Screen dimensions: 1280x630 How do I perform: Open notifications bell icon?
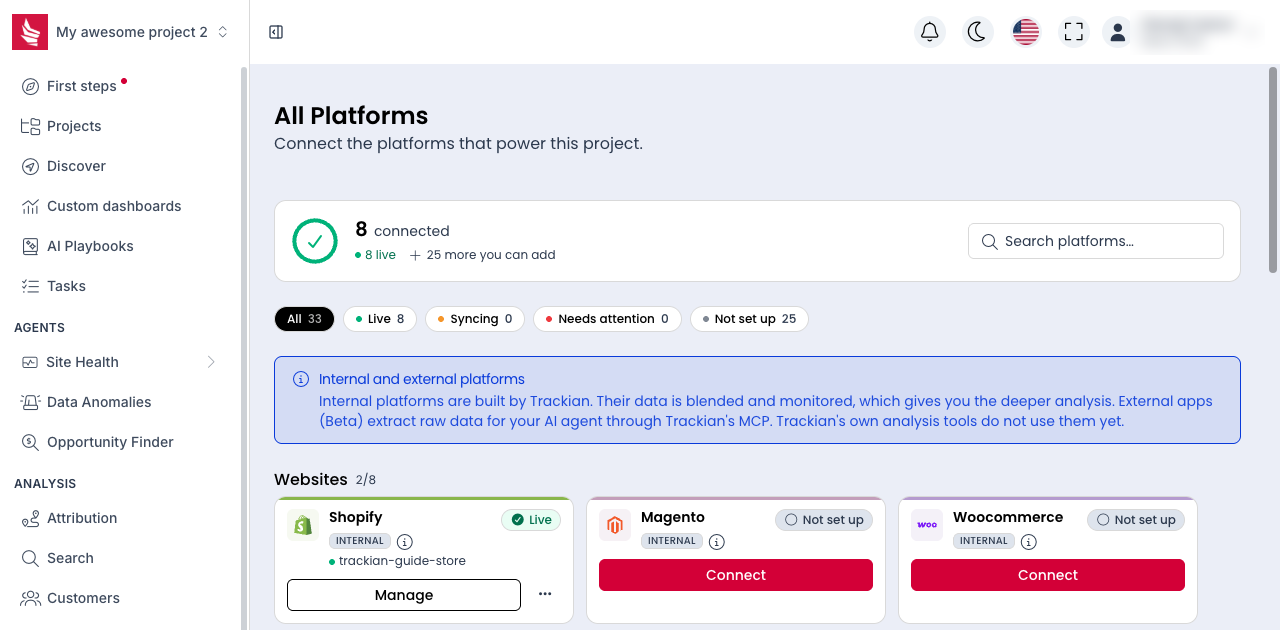click(930, 32)
